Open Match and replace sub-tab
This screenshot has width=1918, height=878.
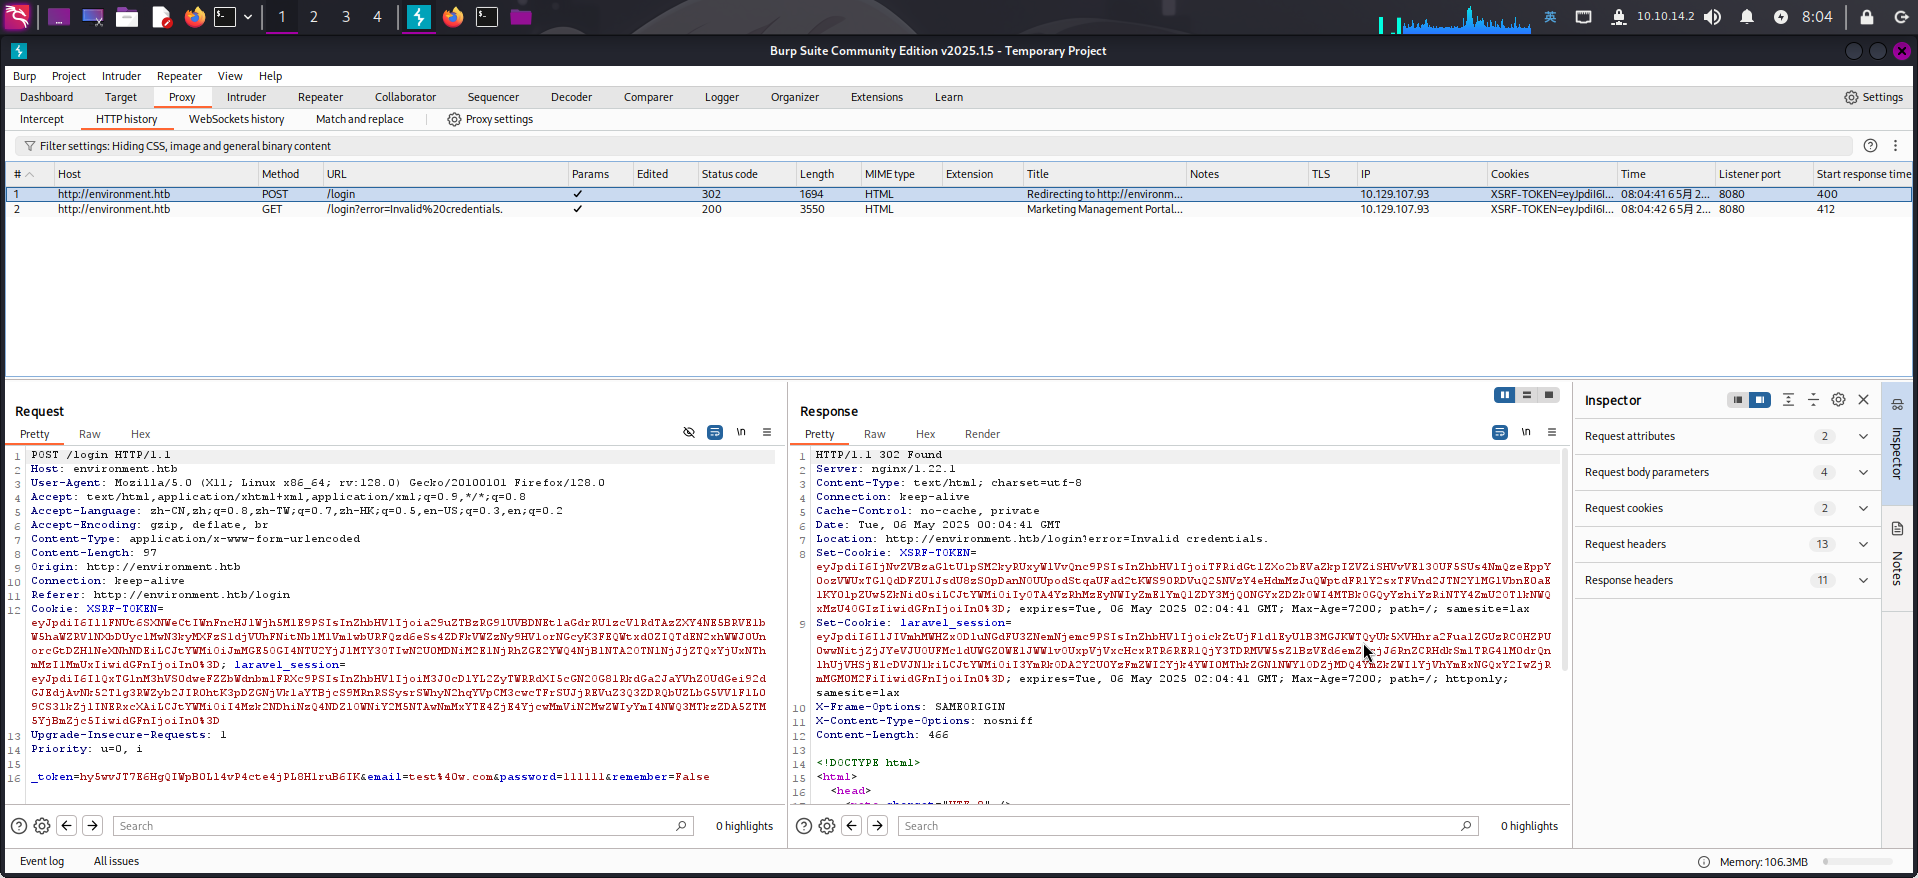(360, 119)
